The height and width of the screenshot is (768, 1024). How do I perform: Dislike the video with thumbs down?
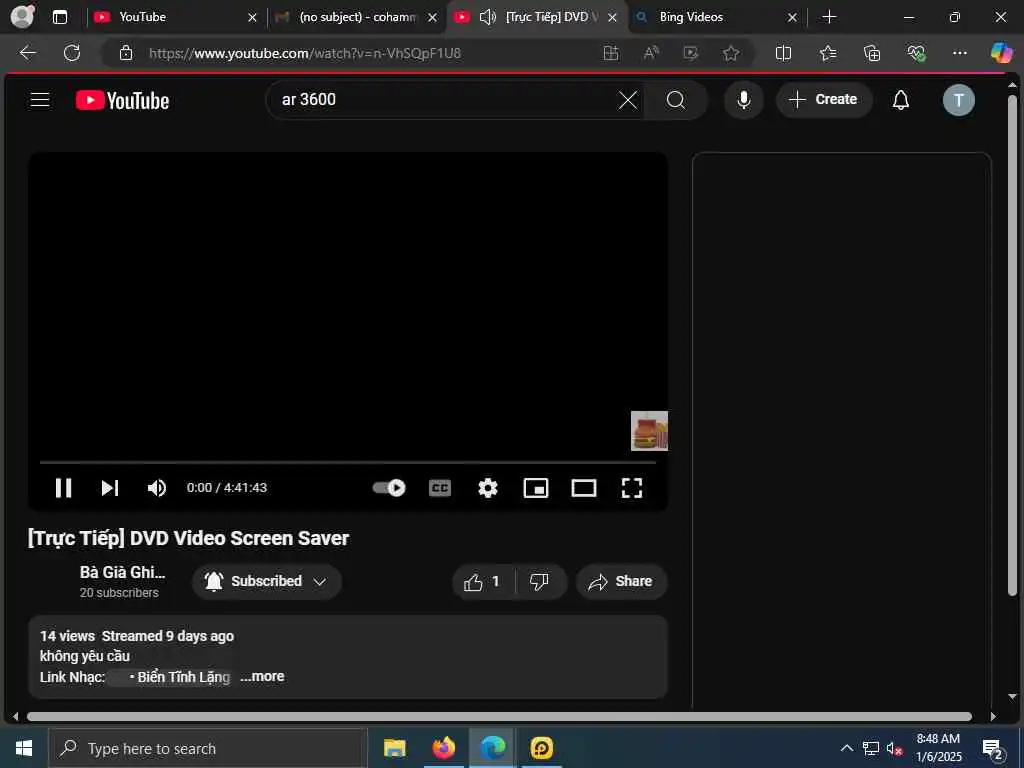pos(539,582)
